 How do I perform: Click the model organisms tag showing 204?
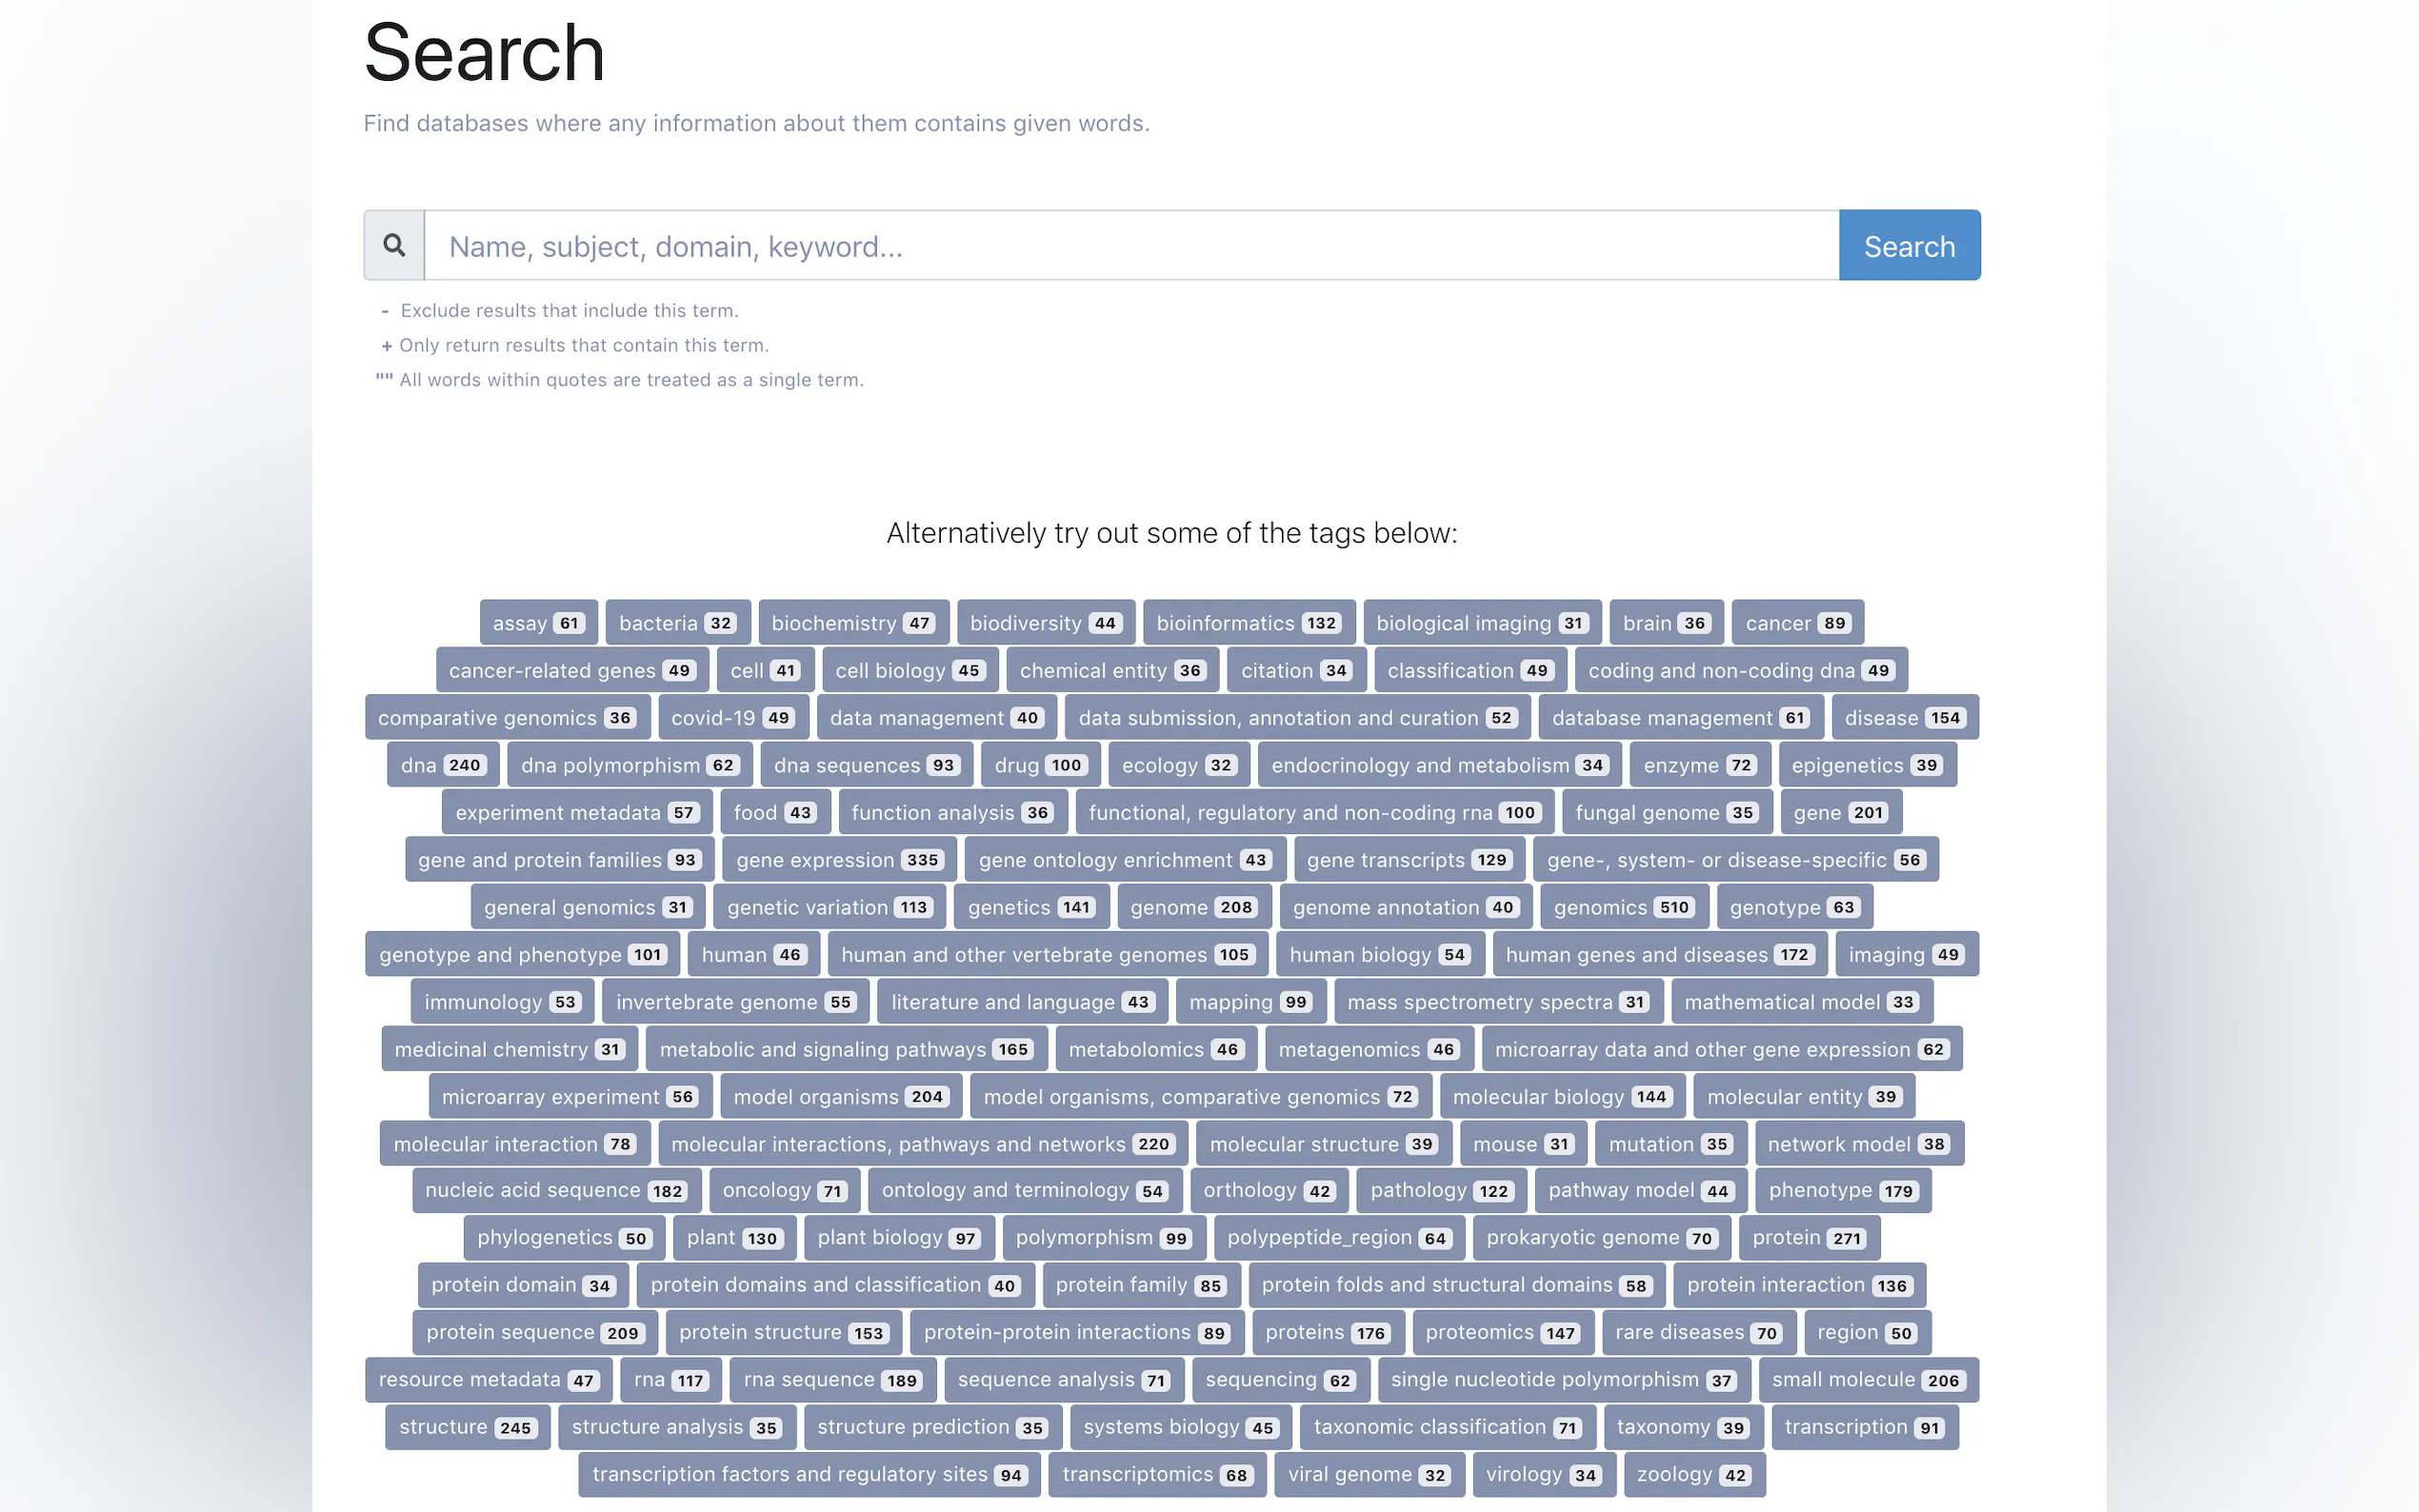tap(839, 1097)
